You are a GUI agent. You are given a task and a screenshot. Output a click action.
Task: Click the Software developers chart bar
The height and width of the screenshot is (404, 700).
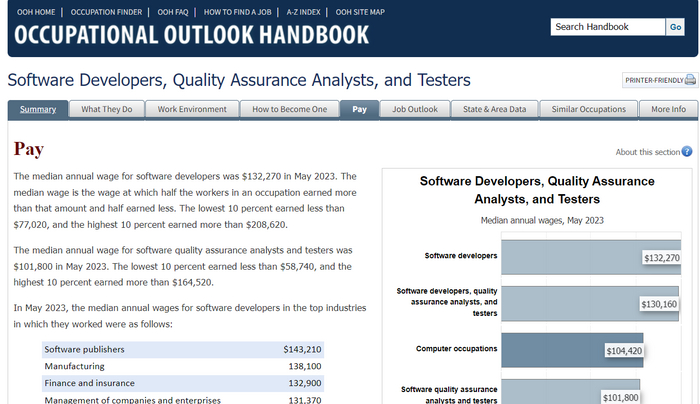(591, 257)
